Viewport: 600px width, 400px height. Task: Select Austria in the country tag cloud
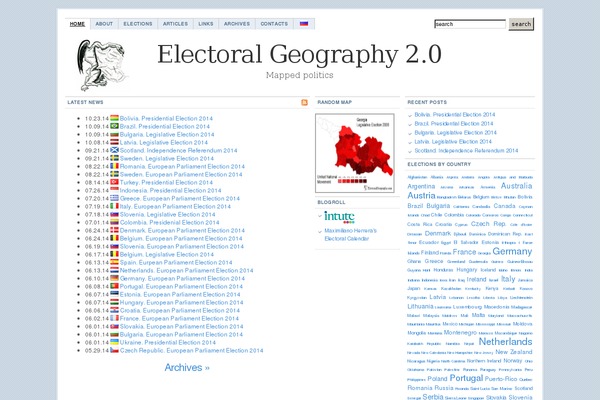(x=421, y=196)
